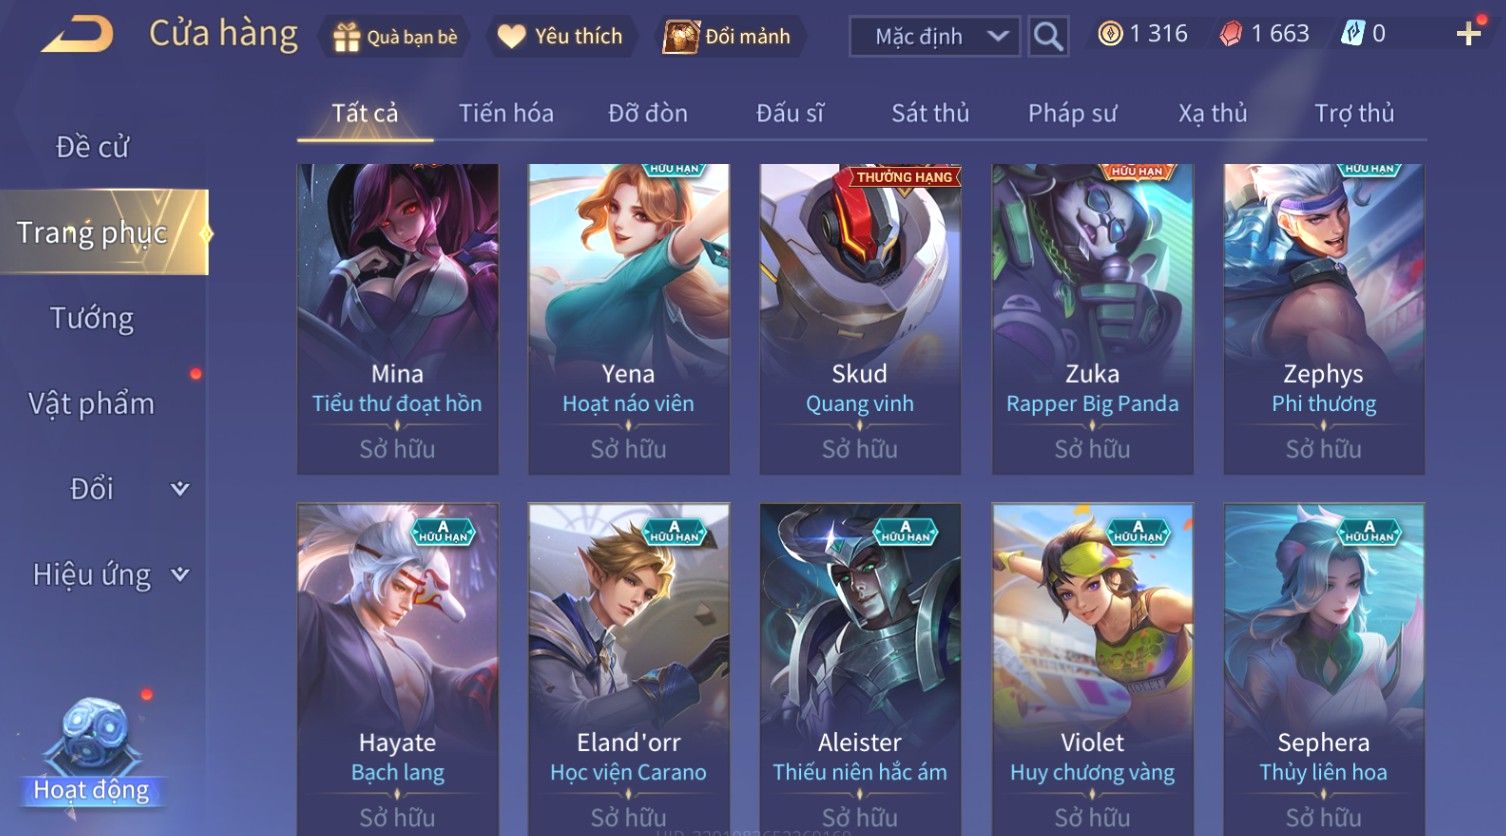Open the Tiến hóa tab

506,113
